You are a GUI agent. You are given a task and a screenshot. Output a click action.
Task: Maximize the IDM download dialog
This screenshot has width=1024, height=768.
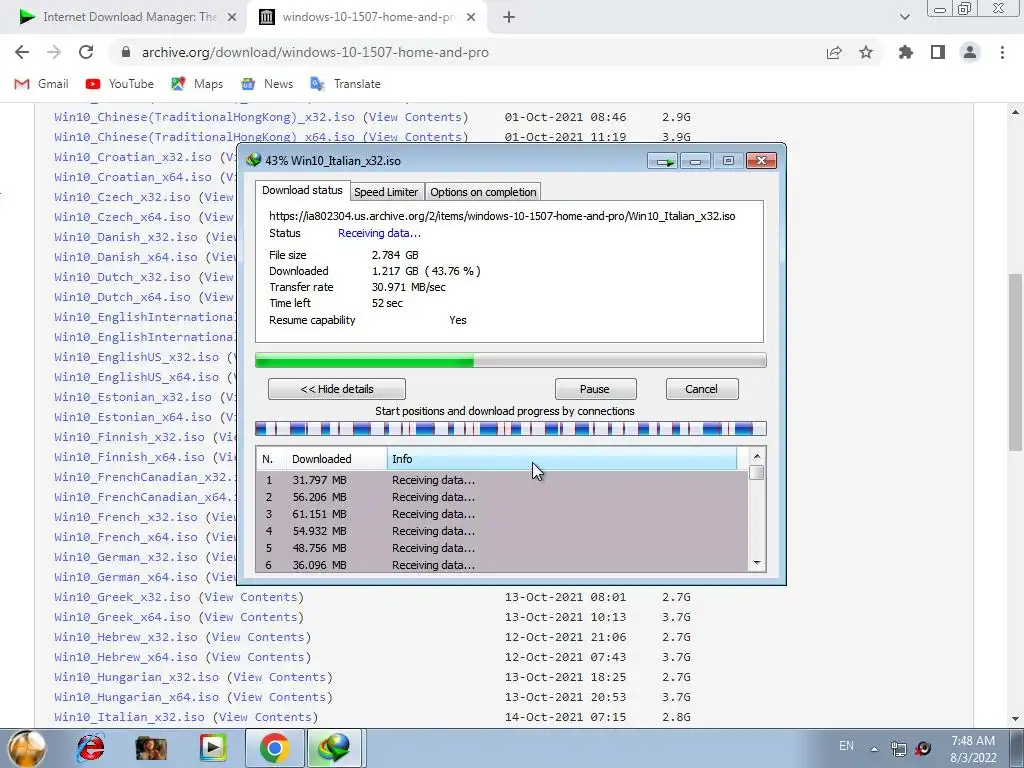728,161
